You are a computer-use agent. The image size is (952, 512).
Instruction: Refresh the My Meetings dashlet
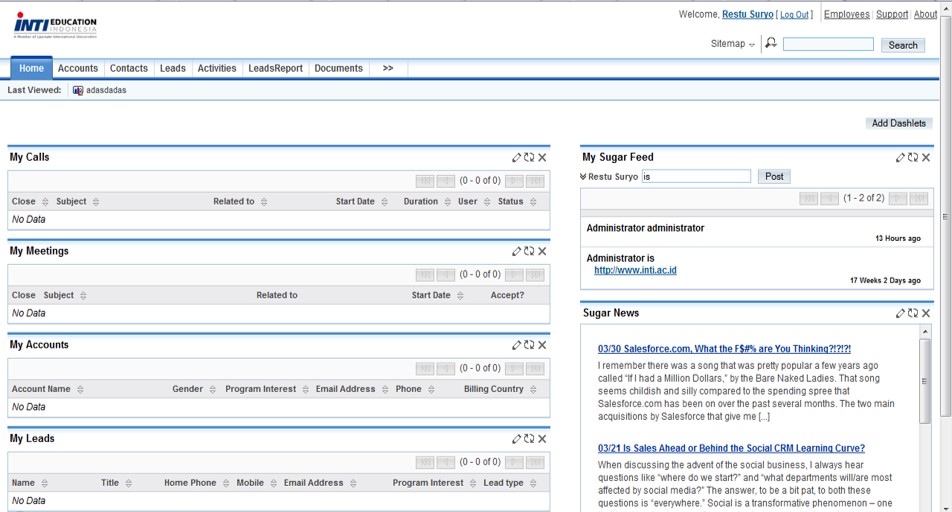point(529,251)
